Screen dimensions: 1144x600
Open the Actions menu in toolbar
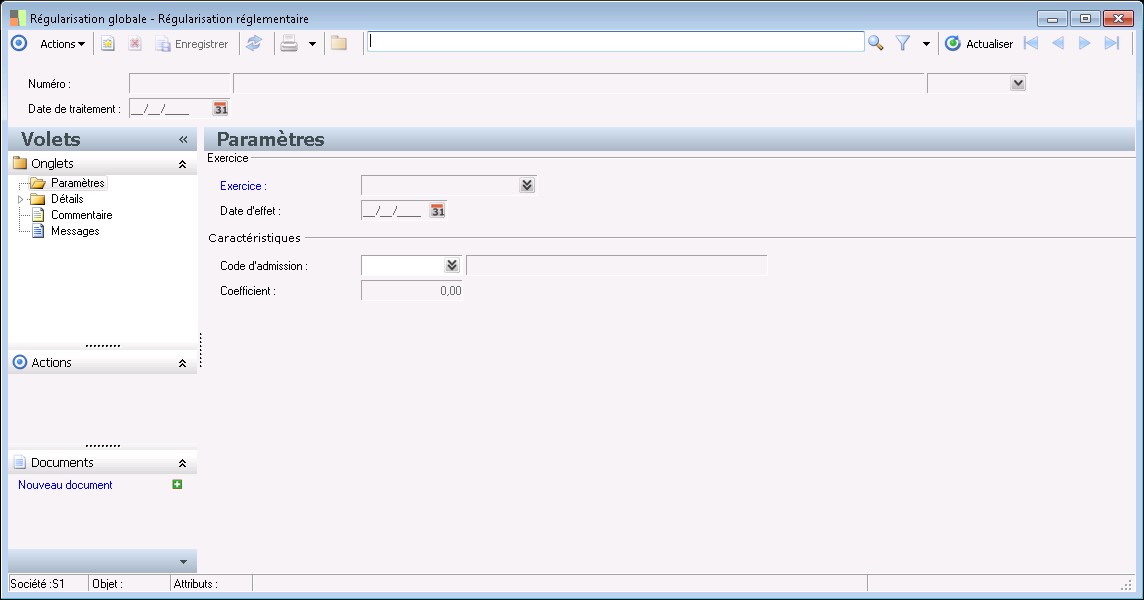(x=62, y=44)
